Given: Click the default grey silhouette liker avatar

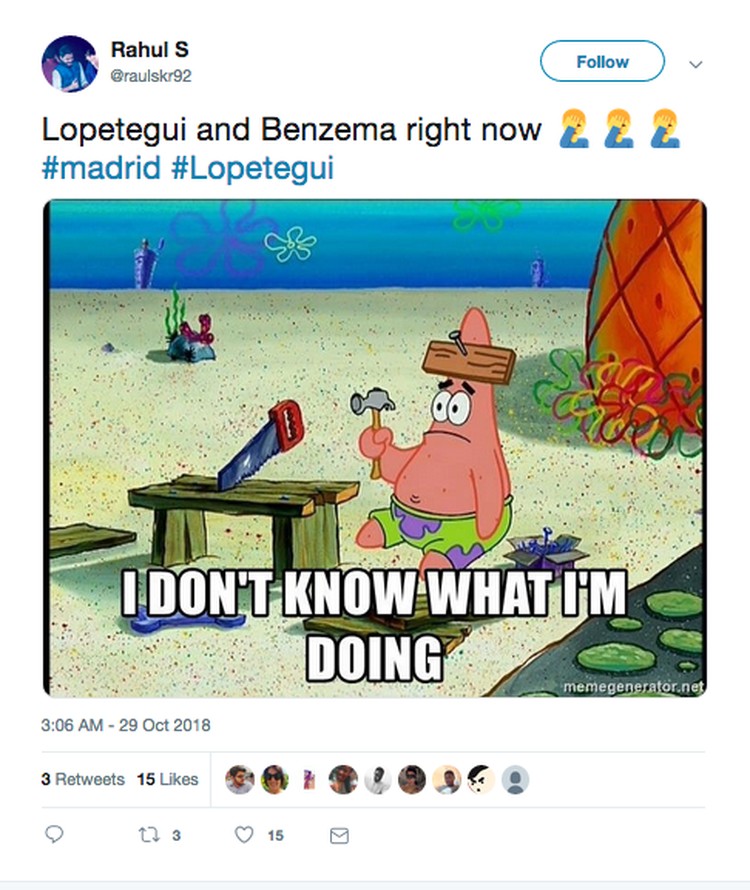Looking at the screenshot, I should coord(514,780).
